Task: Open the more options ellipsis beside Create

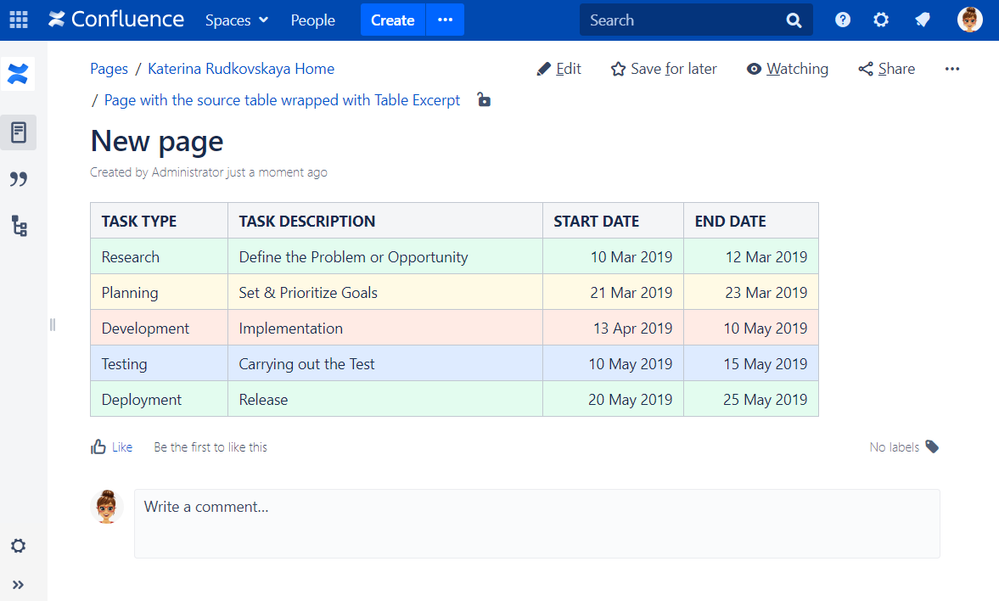Action: pos(445,20)
